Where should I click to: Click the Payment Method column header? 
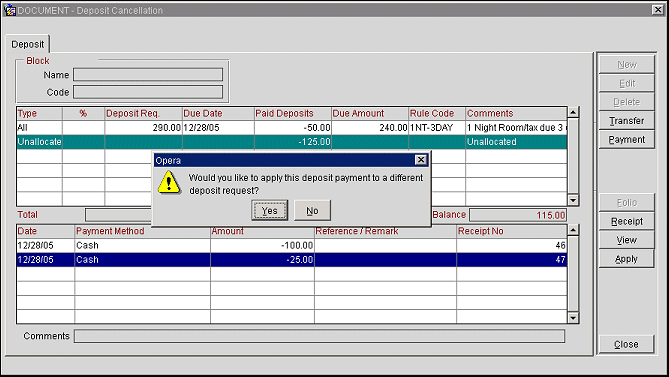point(143,231)
